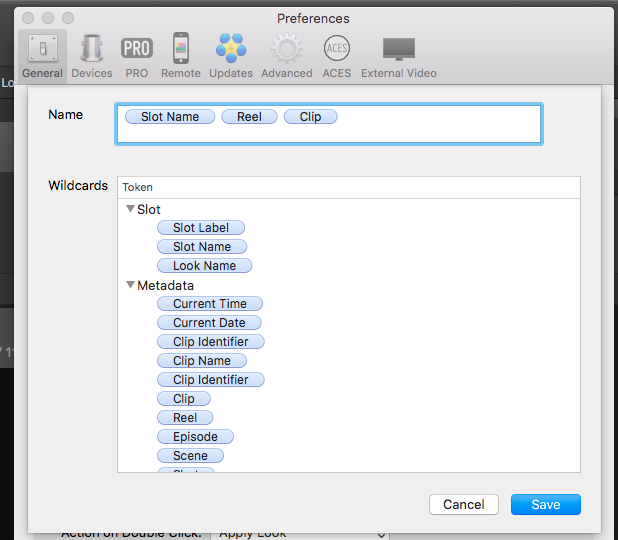Cancel the name editing dialog
Screen dimensions: 618x540
tap(463, 504)
